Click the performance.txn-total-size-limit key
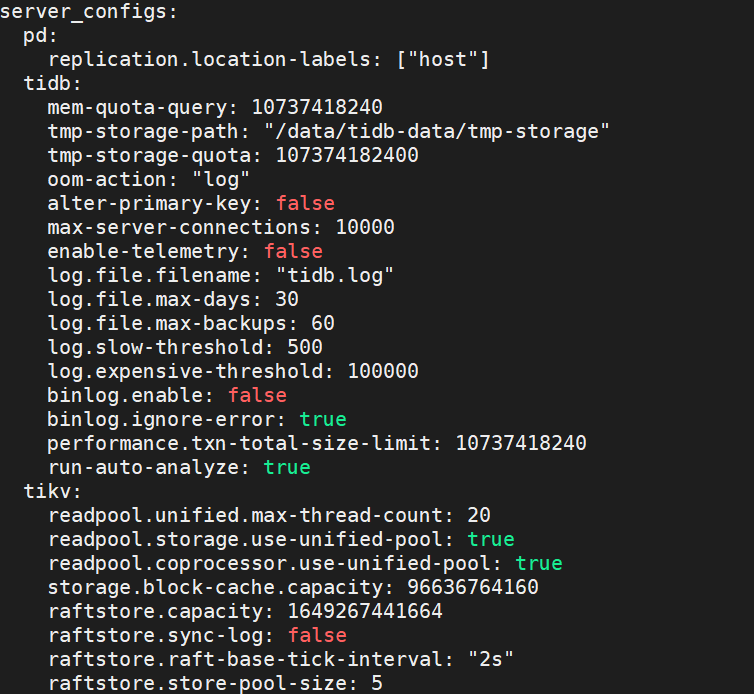 click(244, 443)
